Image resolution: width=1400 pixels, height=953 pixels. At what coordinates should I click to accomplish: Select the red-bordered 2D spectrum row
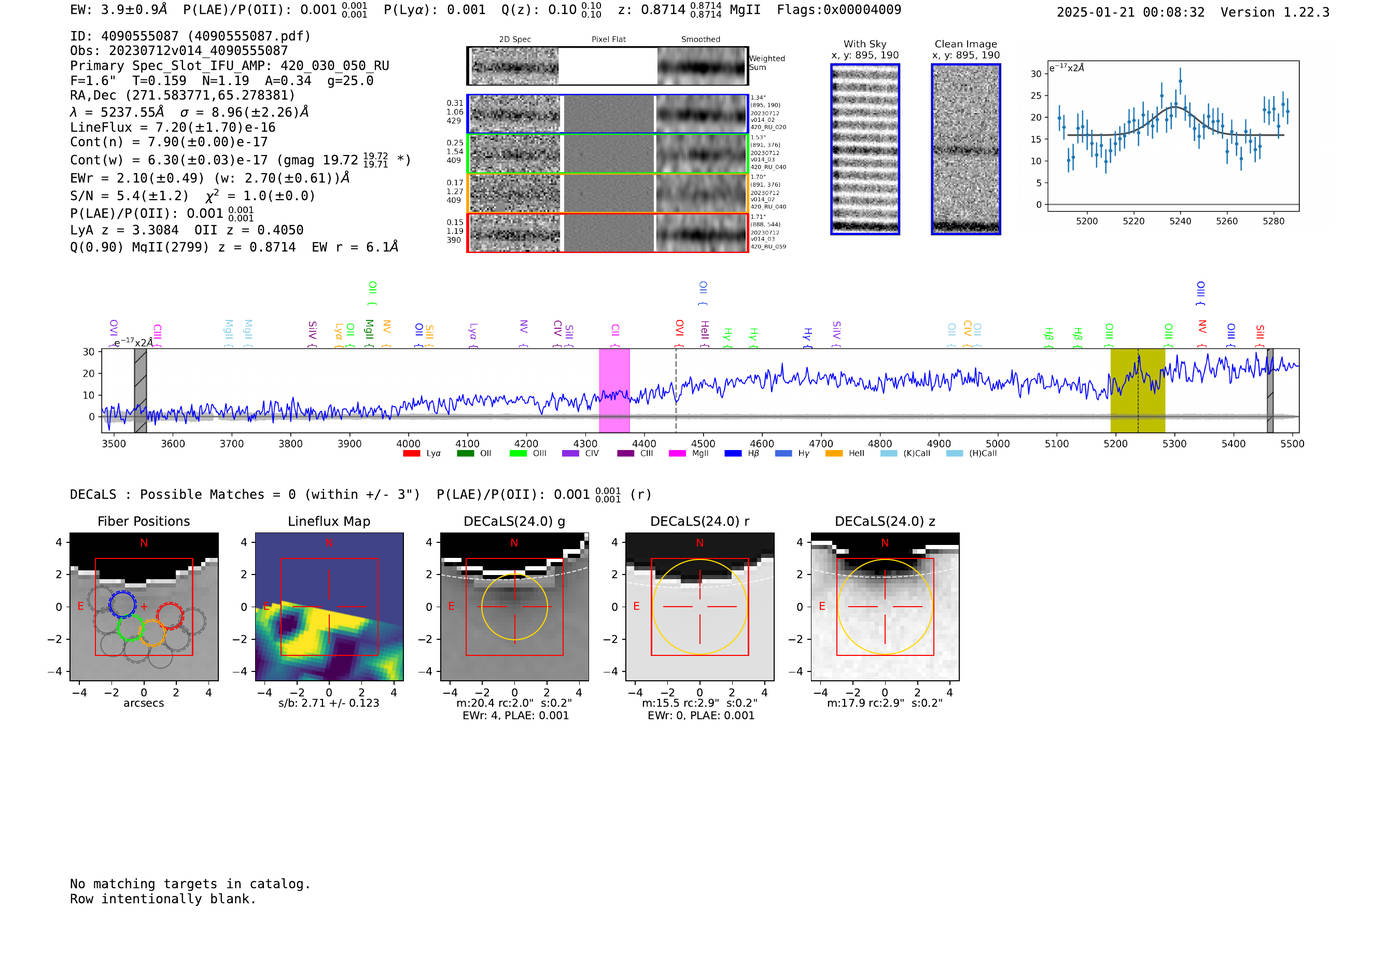point(608,232)
